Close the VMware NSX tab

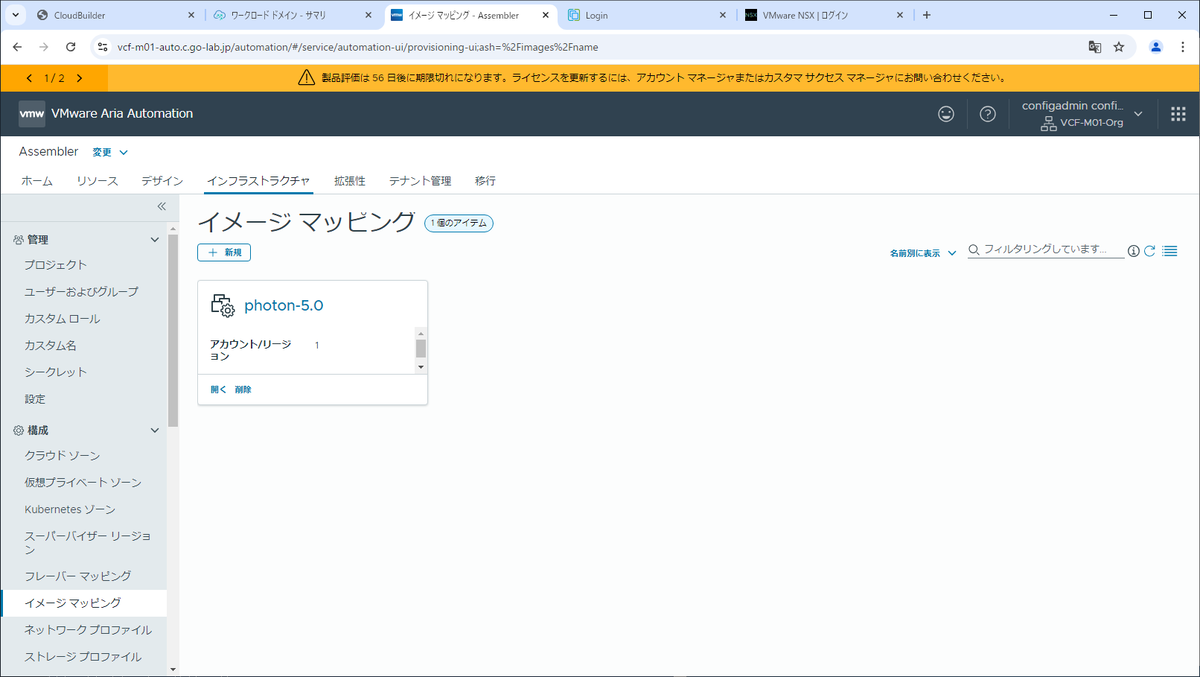coord(900,15)
